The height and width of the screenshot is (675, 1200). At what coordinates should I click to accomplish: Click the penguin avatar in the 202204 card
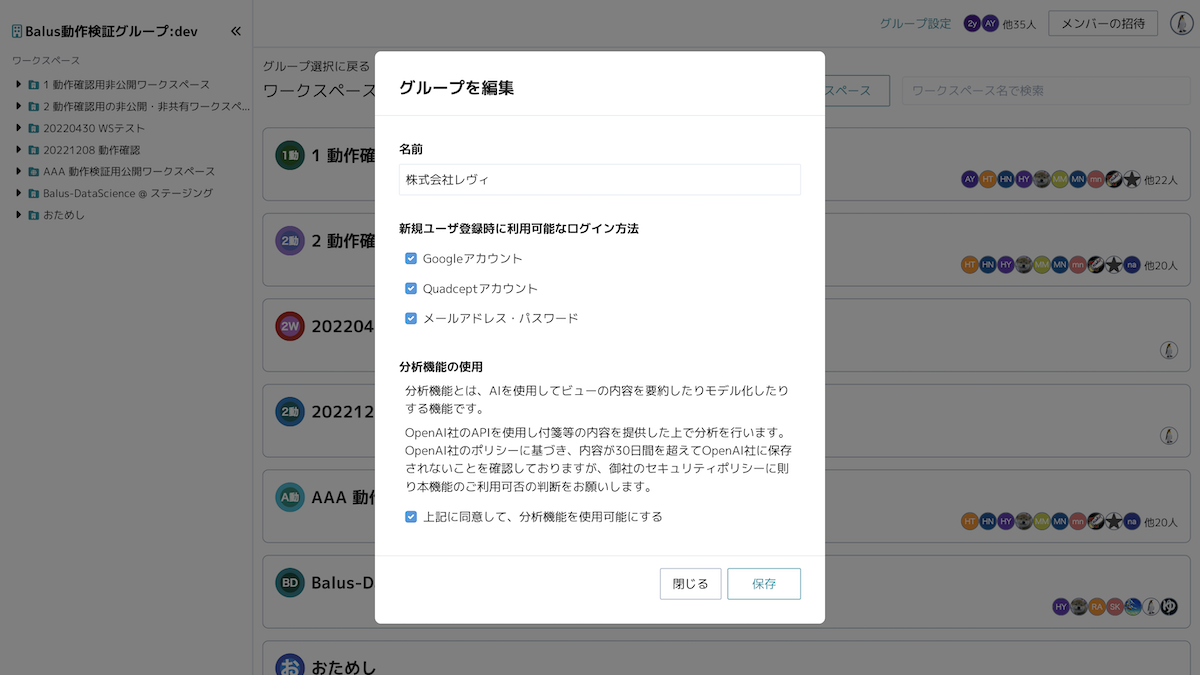(x=1169, y=350)
